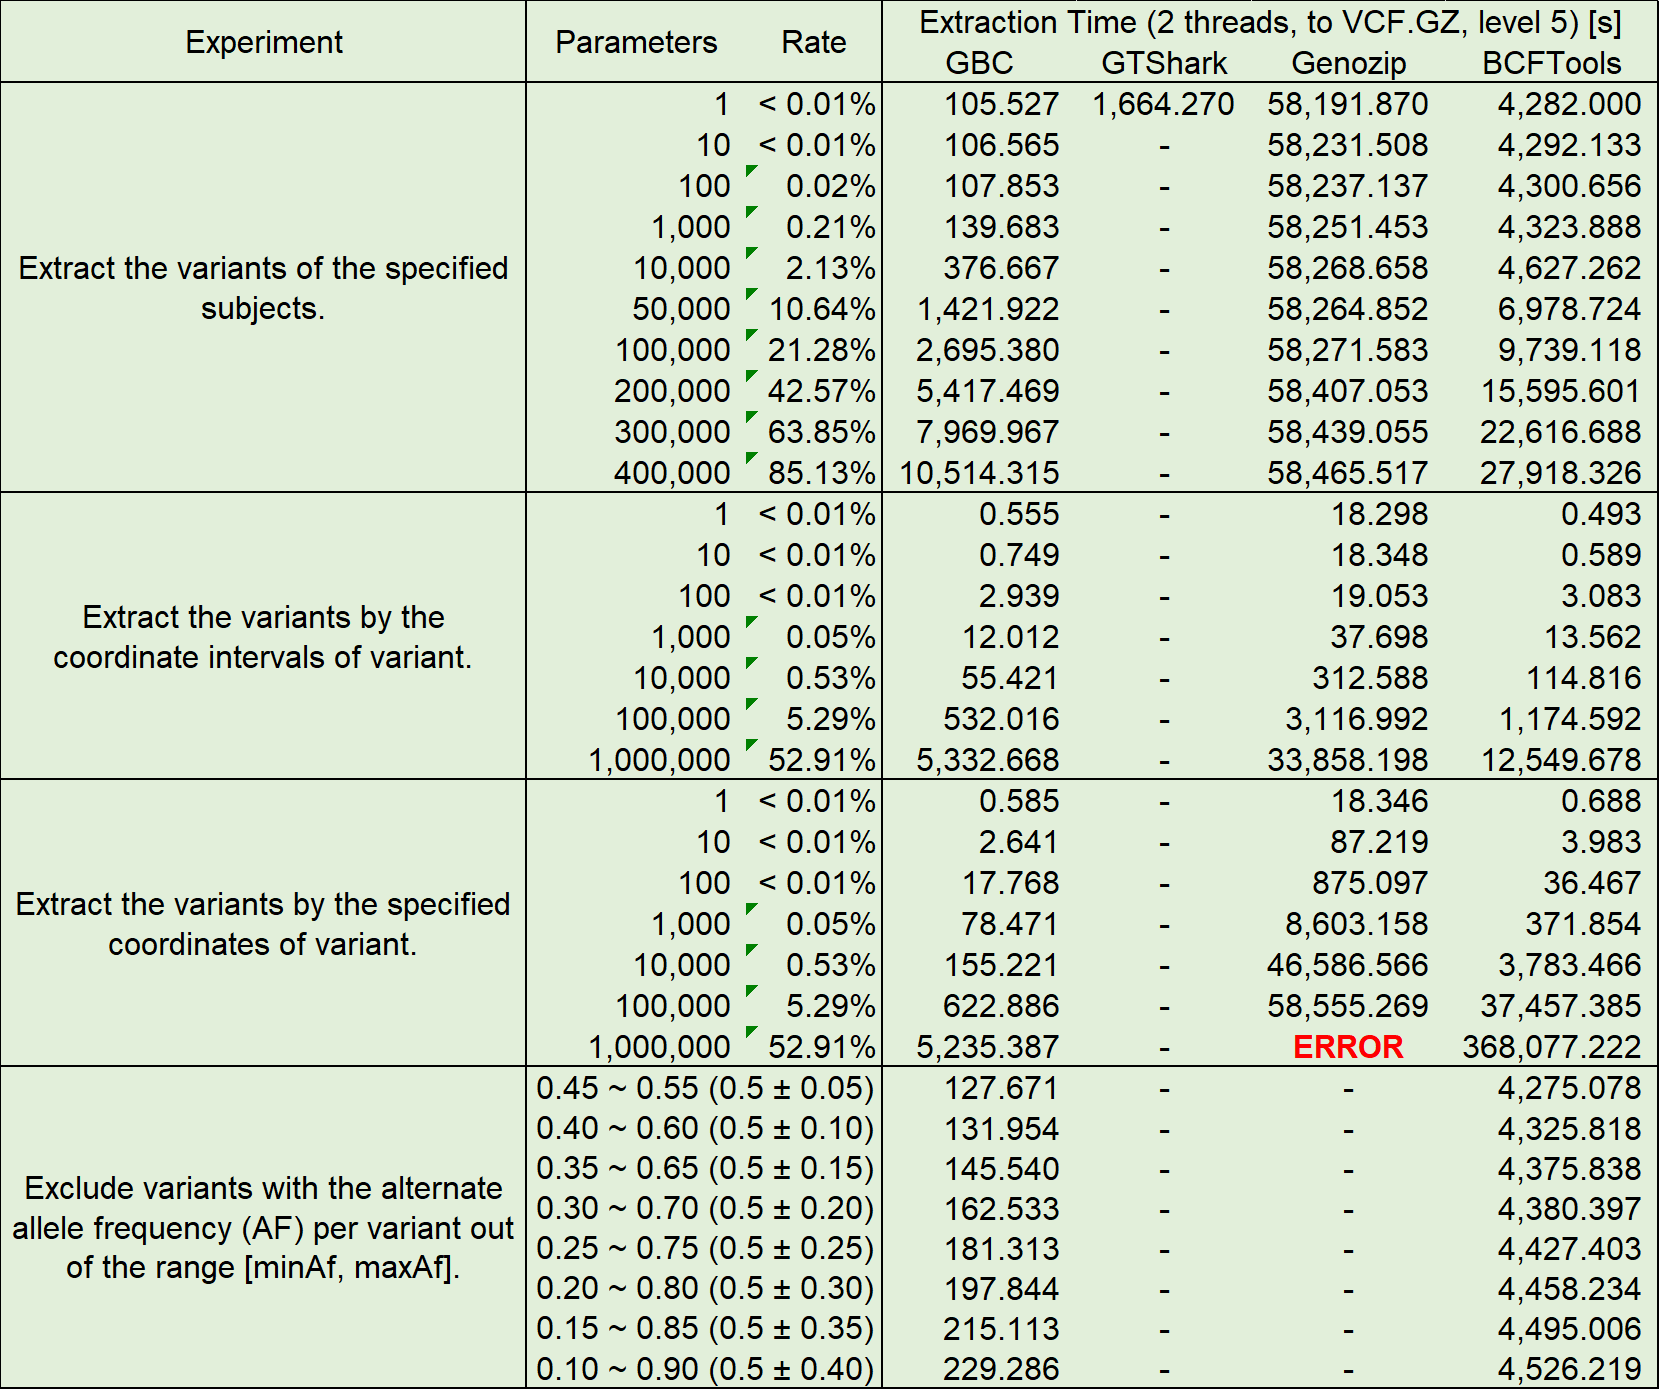
Task: Click parameter 0.10 ~ 0.90 (0.5 ± 0.40)
Action: click(705, 1368)
